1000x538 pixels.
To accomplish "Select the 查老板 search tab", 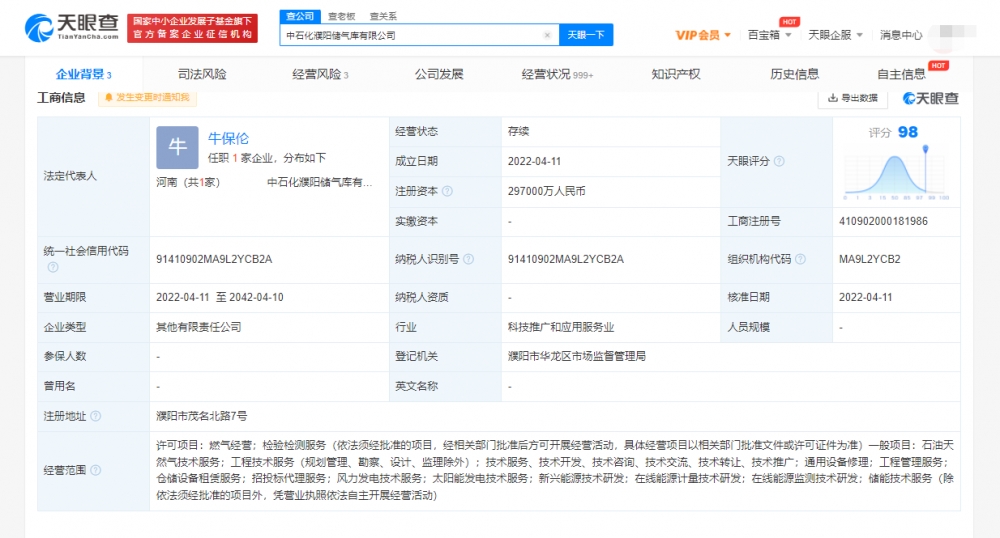I will click(x=342, y=17).
